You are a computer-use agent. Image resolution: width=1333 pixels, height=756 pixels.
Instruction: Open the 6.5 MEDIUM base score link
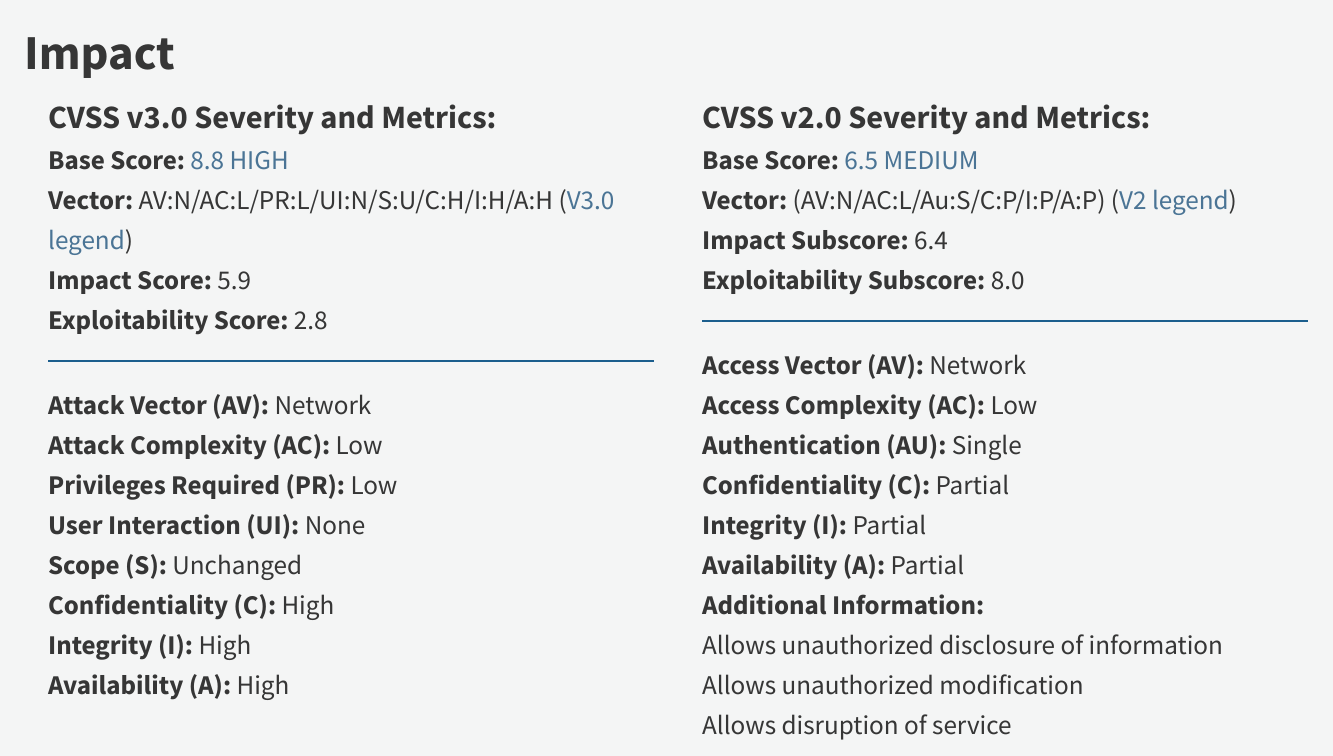911,160
